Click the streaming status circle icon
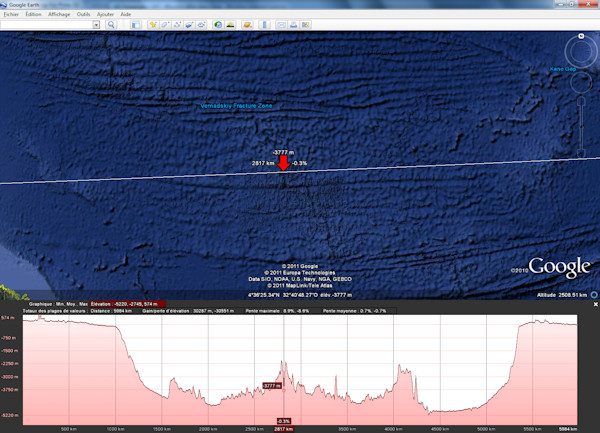 pyautogui.click(x=594, y=295)
